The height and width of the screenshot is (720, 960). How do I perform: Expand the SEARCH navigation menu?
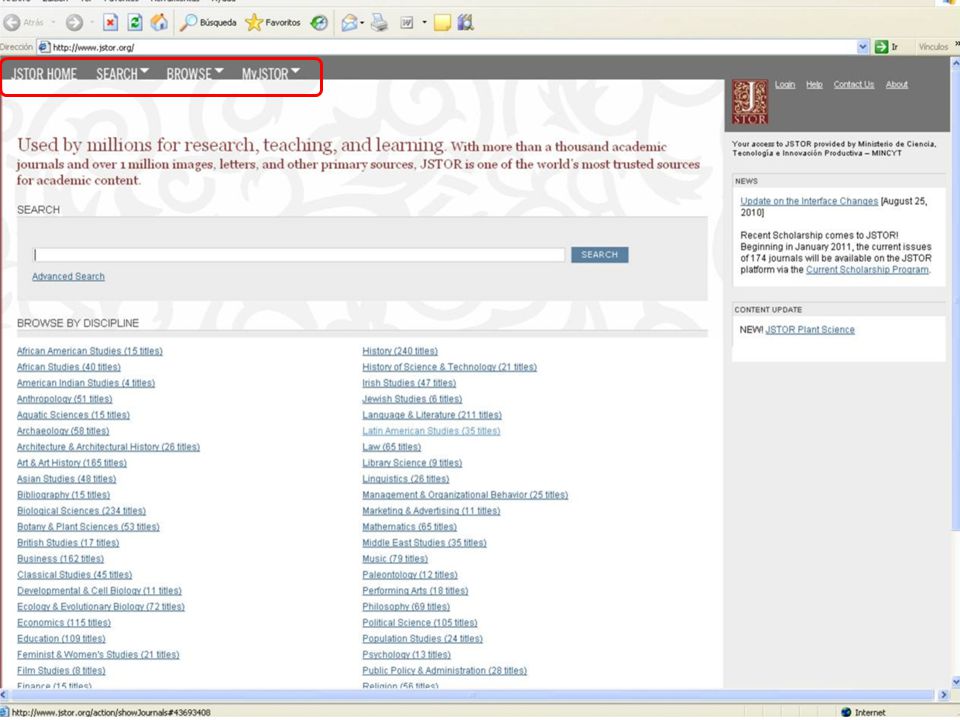coord(122,73)
